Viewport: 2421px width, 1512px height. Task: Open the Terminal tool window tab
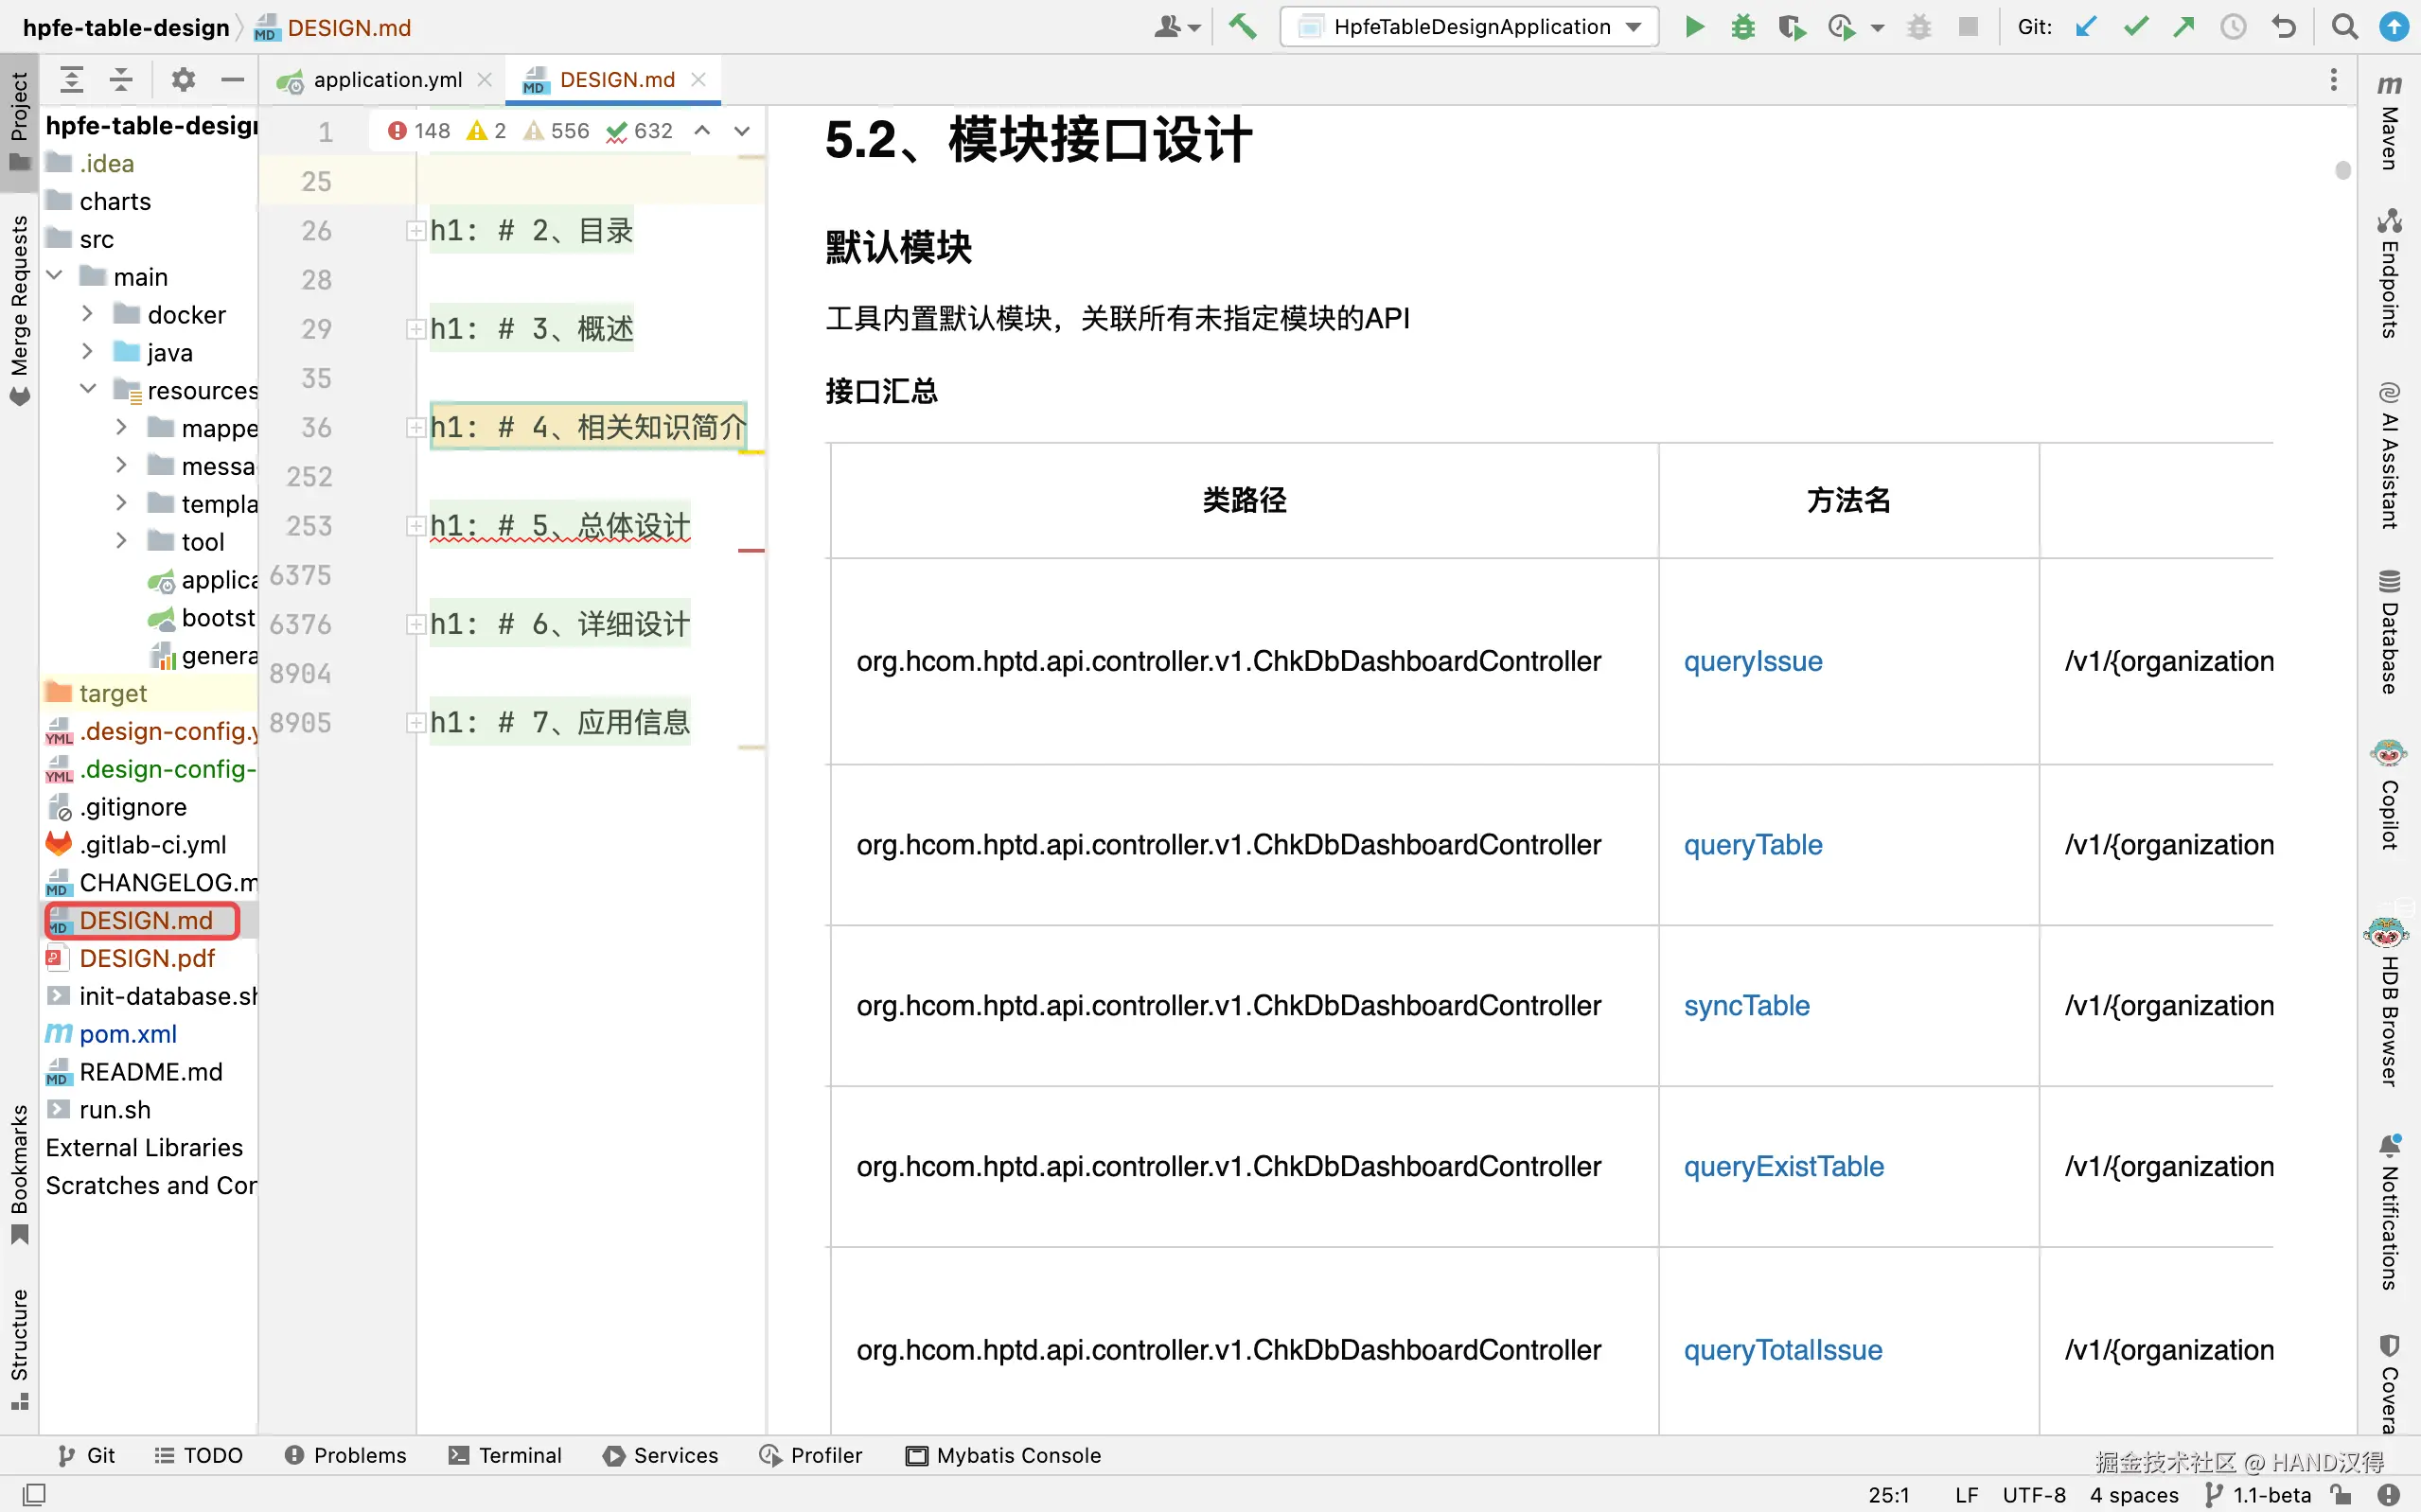coord(505,1455)
